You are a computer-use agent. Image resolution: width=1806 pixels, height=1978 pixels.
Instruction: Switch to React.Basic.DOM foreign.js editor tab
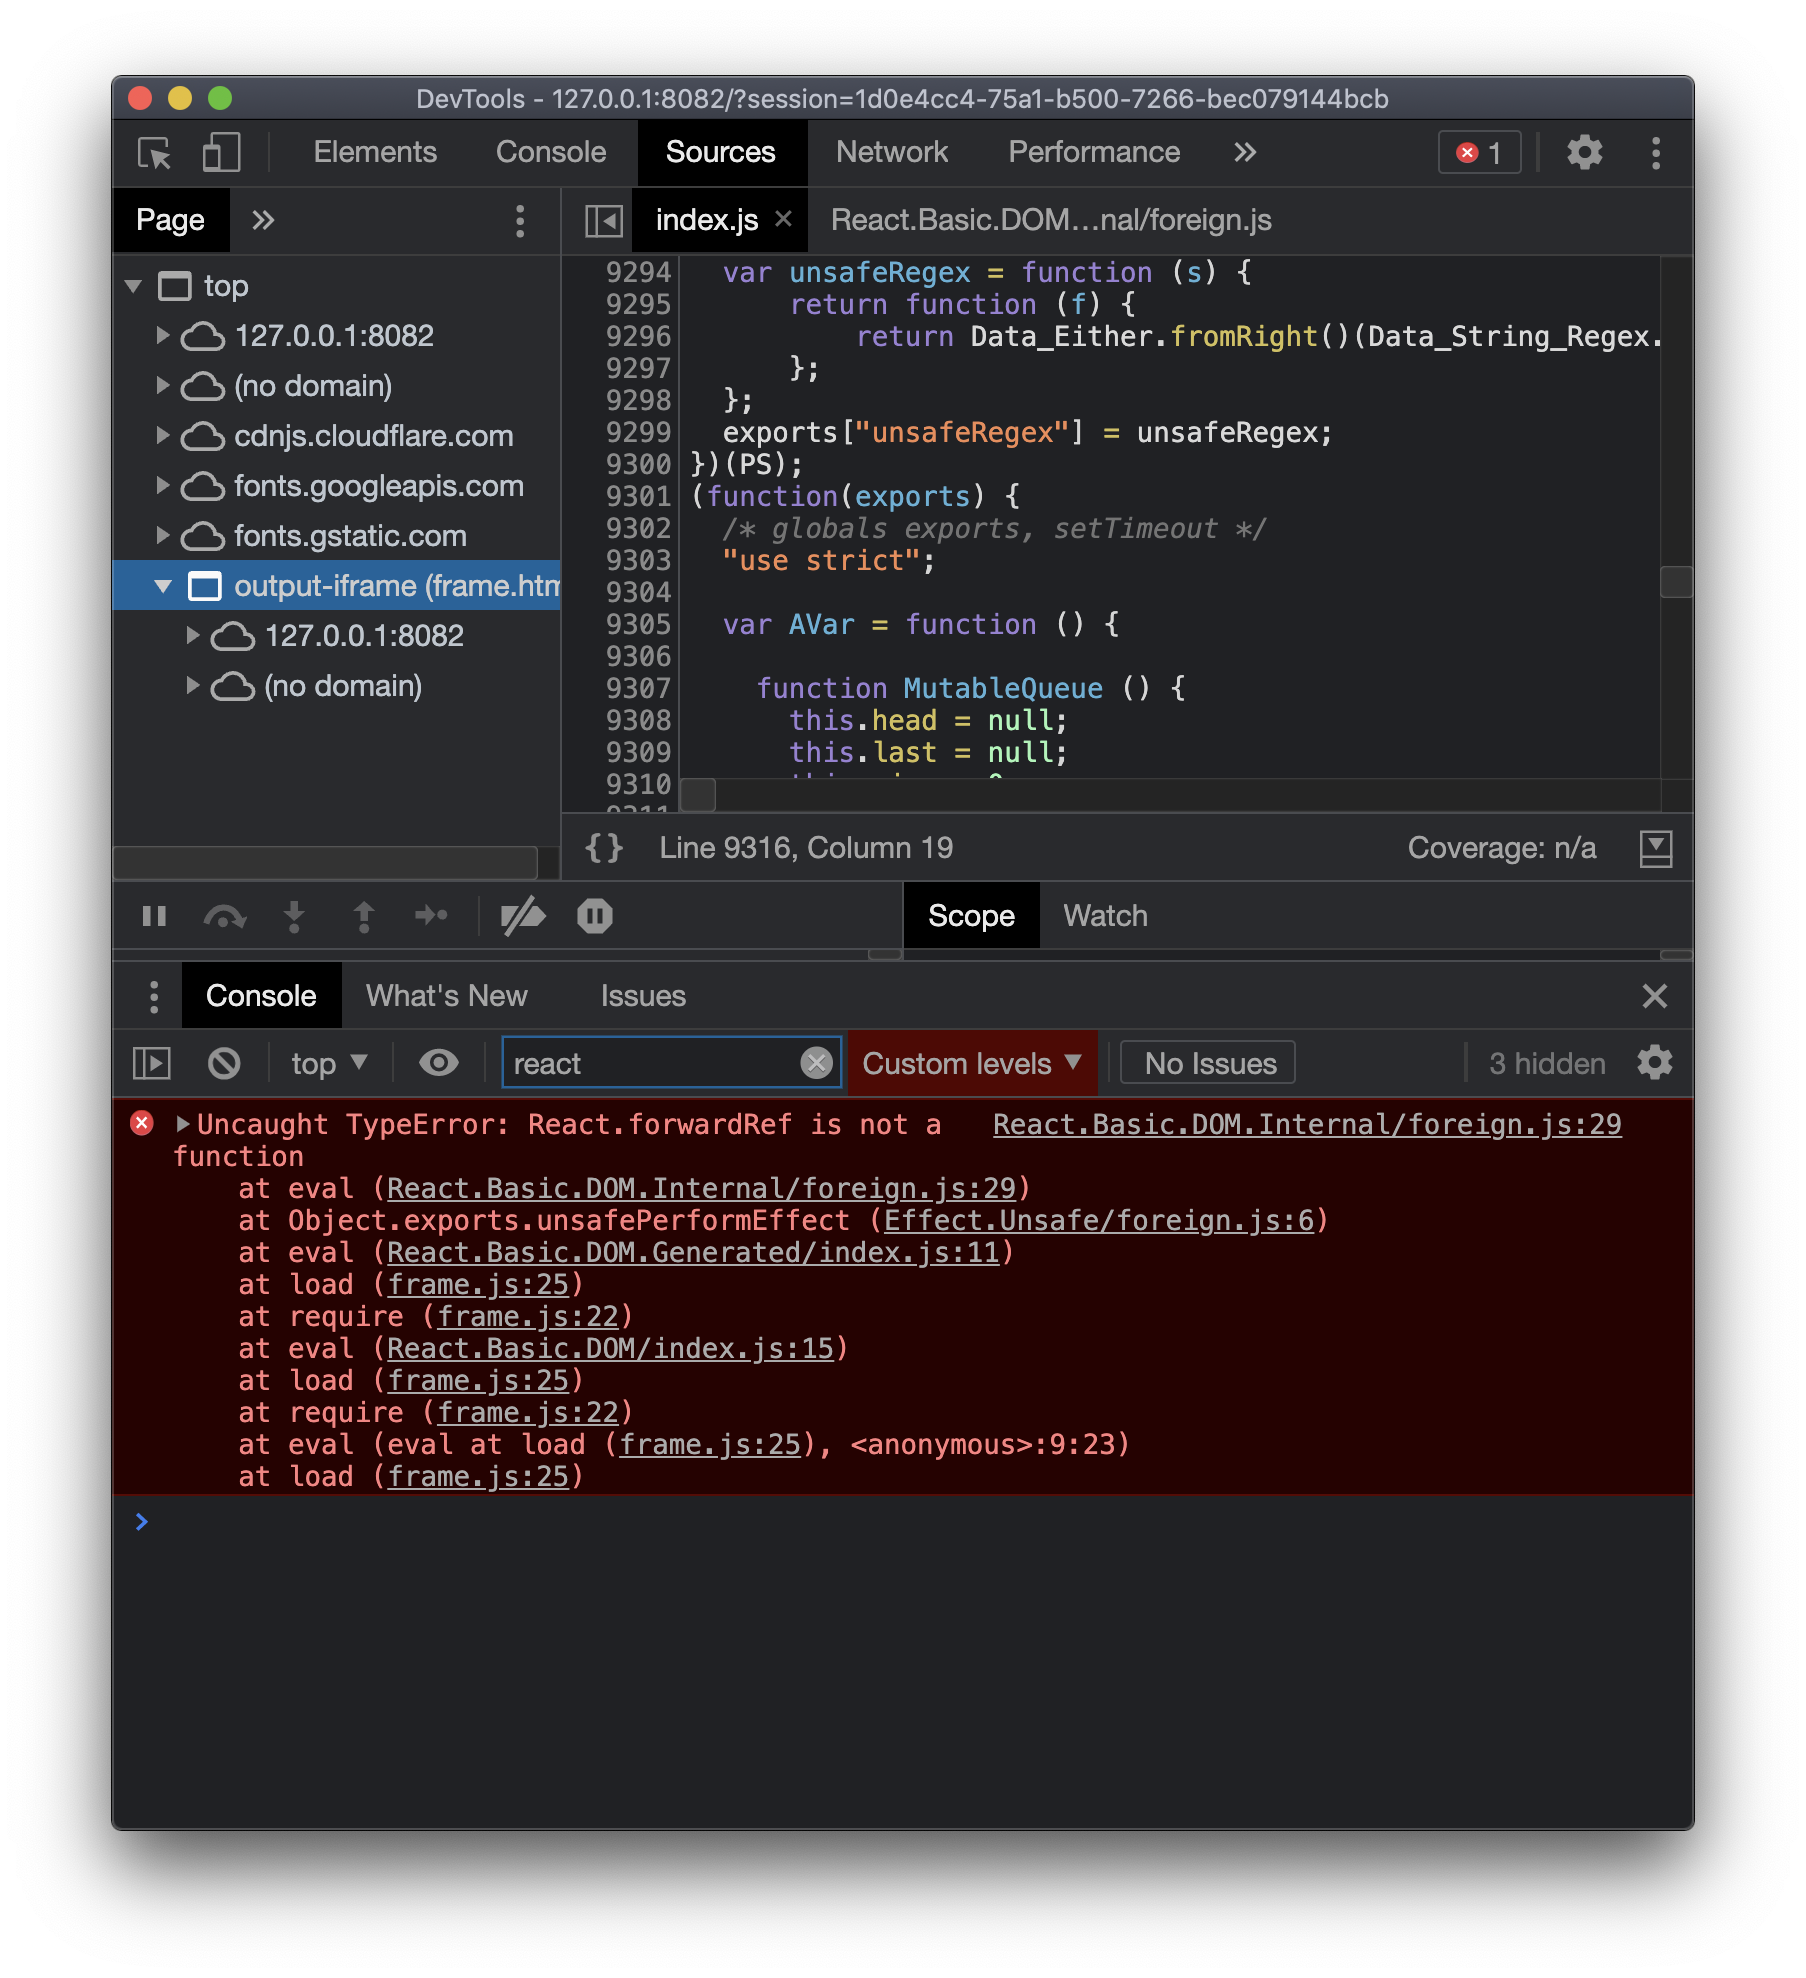click(x=1051, y=220)
